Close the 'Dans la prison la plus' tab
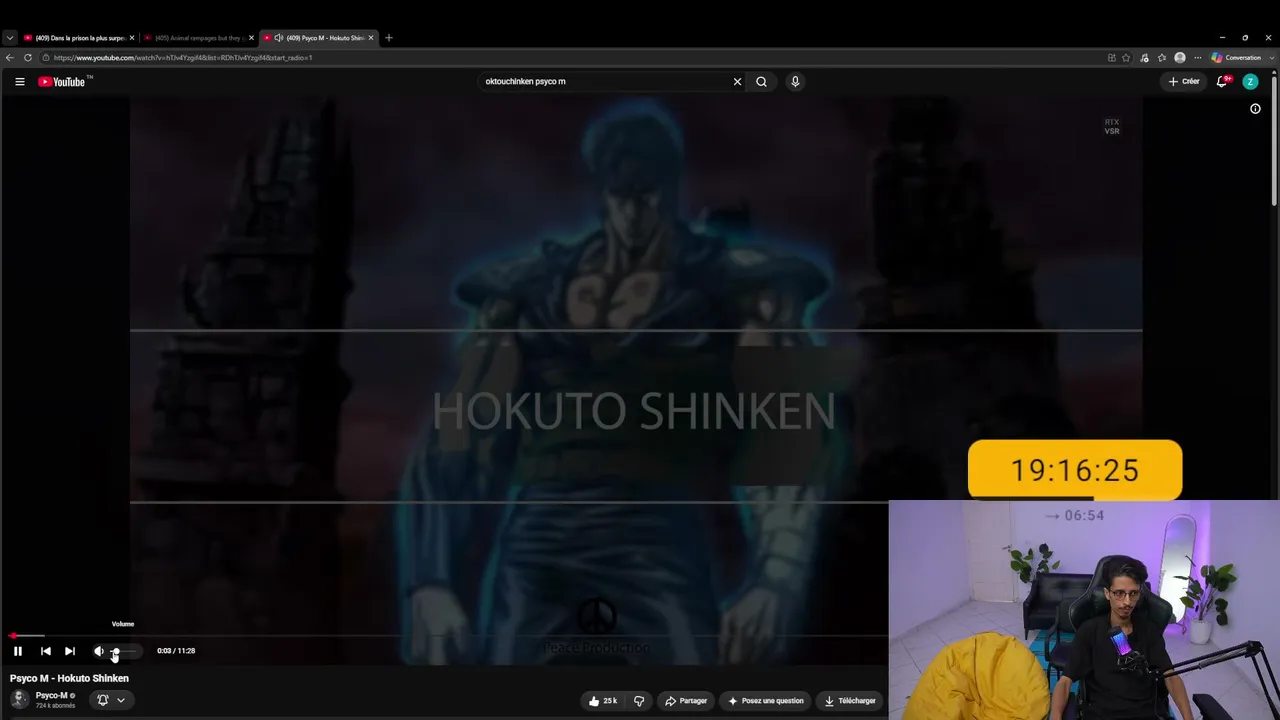The height and width of the screenshot is (720, 1280). point(131,38)
